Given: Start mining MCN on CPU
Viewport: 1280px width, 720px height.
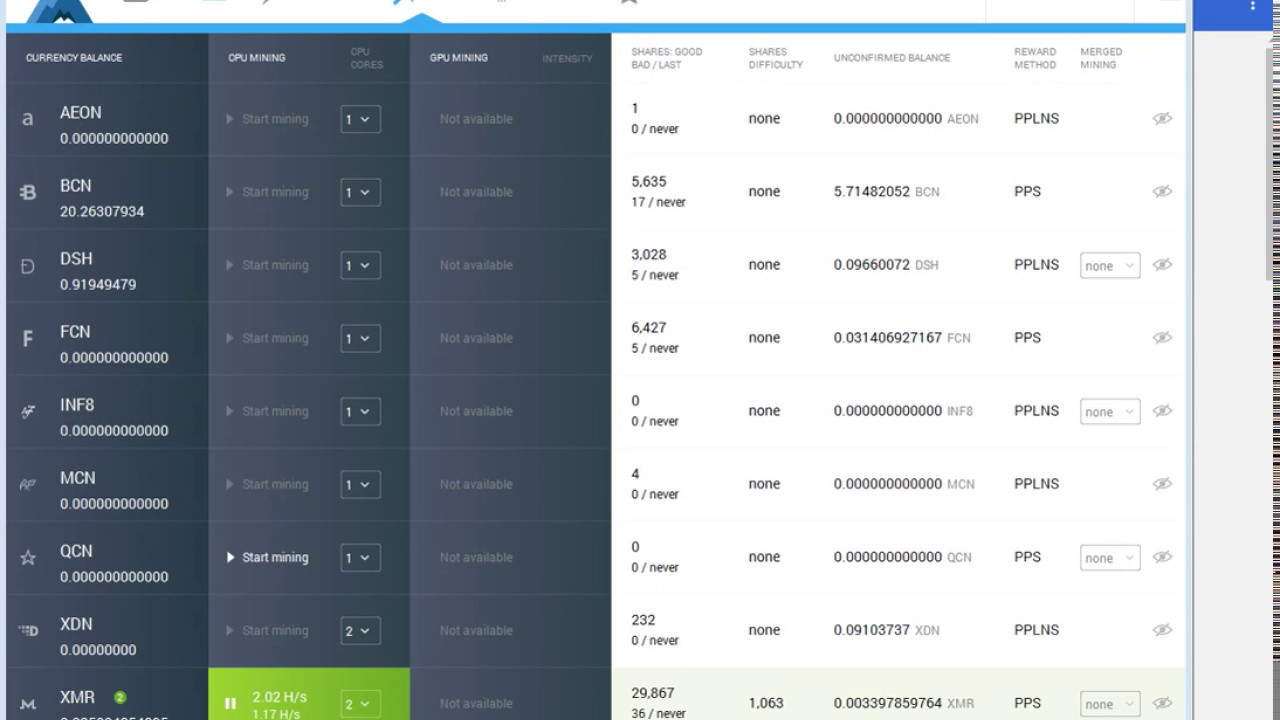Looking at the screenshot, I should click(x=267, y=484).
